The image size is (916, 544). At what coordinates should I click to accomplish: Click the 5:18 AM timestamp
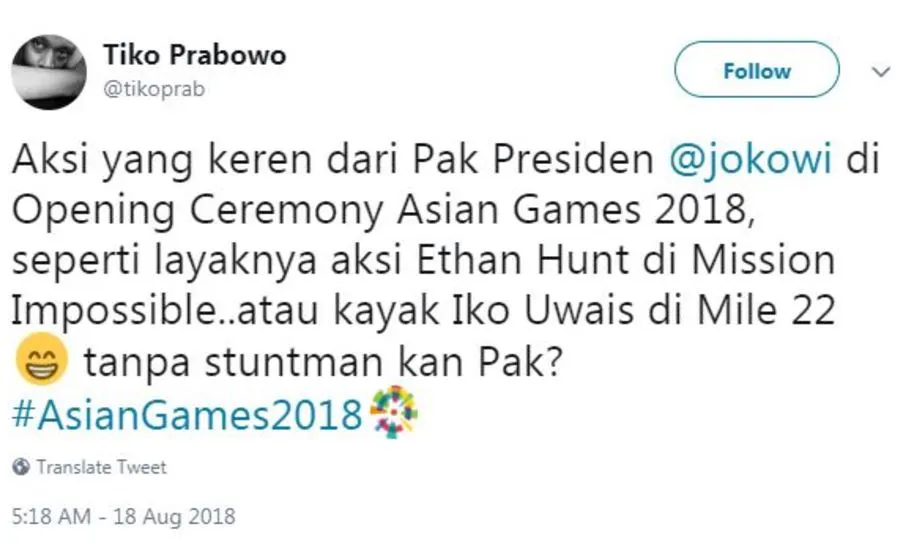click(51, 517)
